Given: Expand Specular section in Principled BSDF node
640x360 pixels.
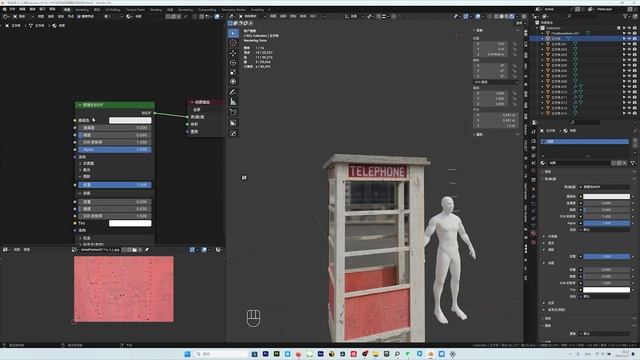Looking at the screenshot, I should (80, 170).
